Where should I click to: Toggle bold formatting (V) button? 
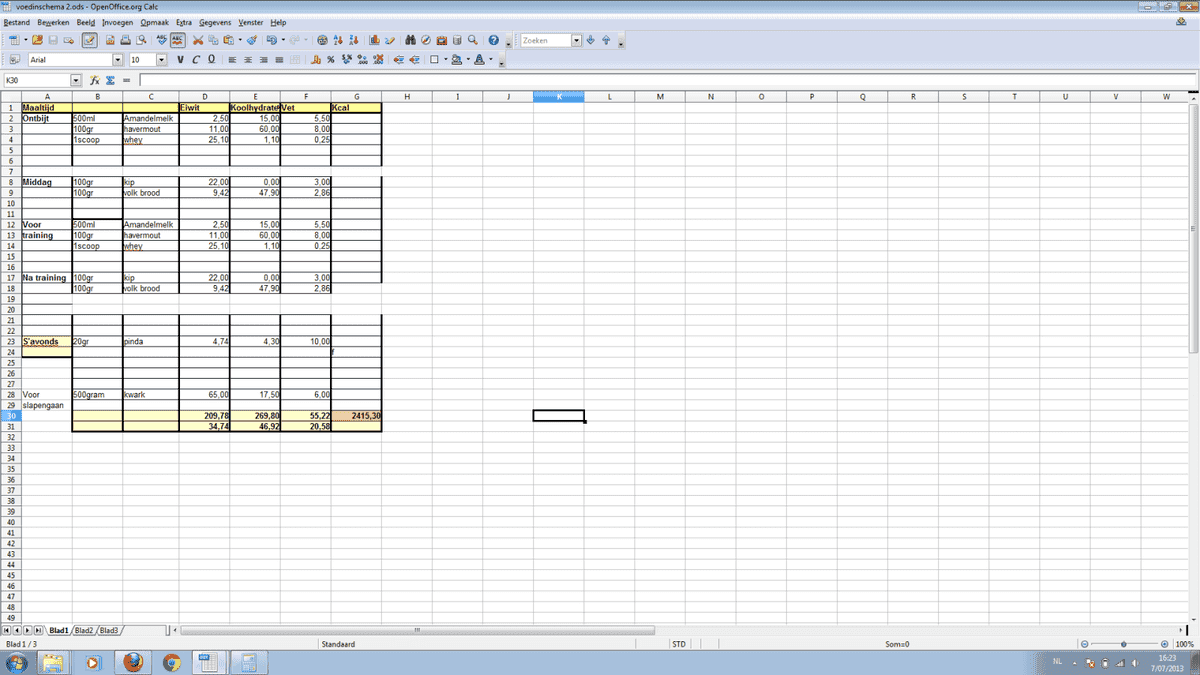(181, 60)
